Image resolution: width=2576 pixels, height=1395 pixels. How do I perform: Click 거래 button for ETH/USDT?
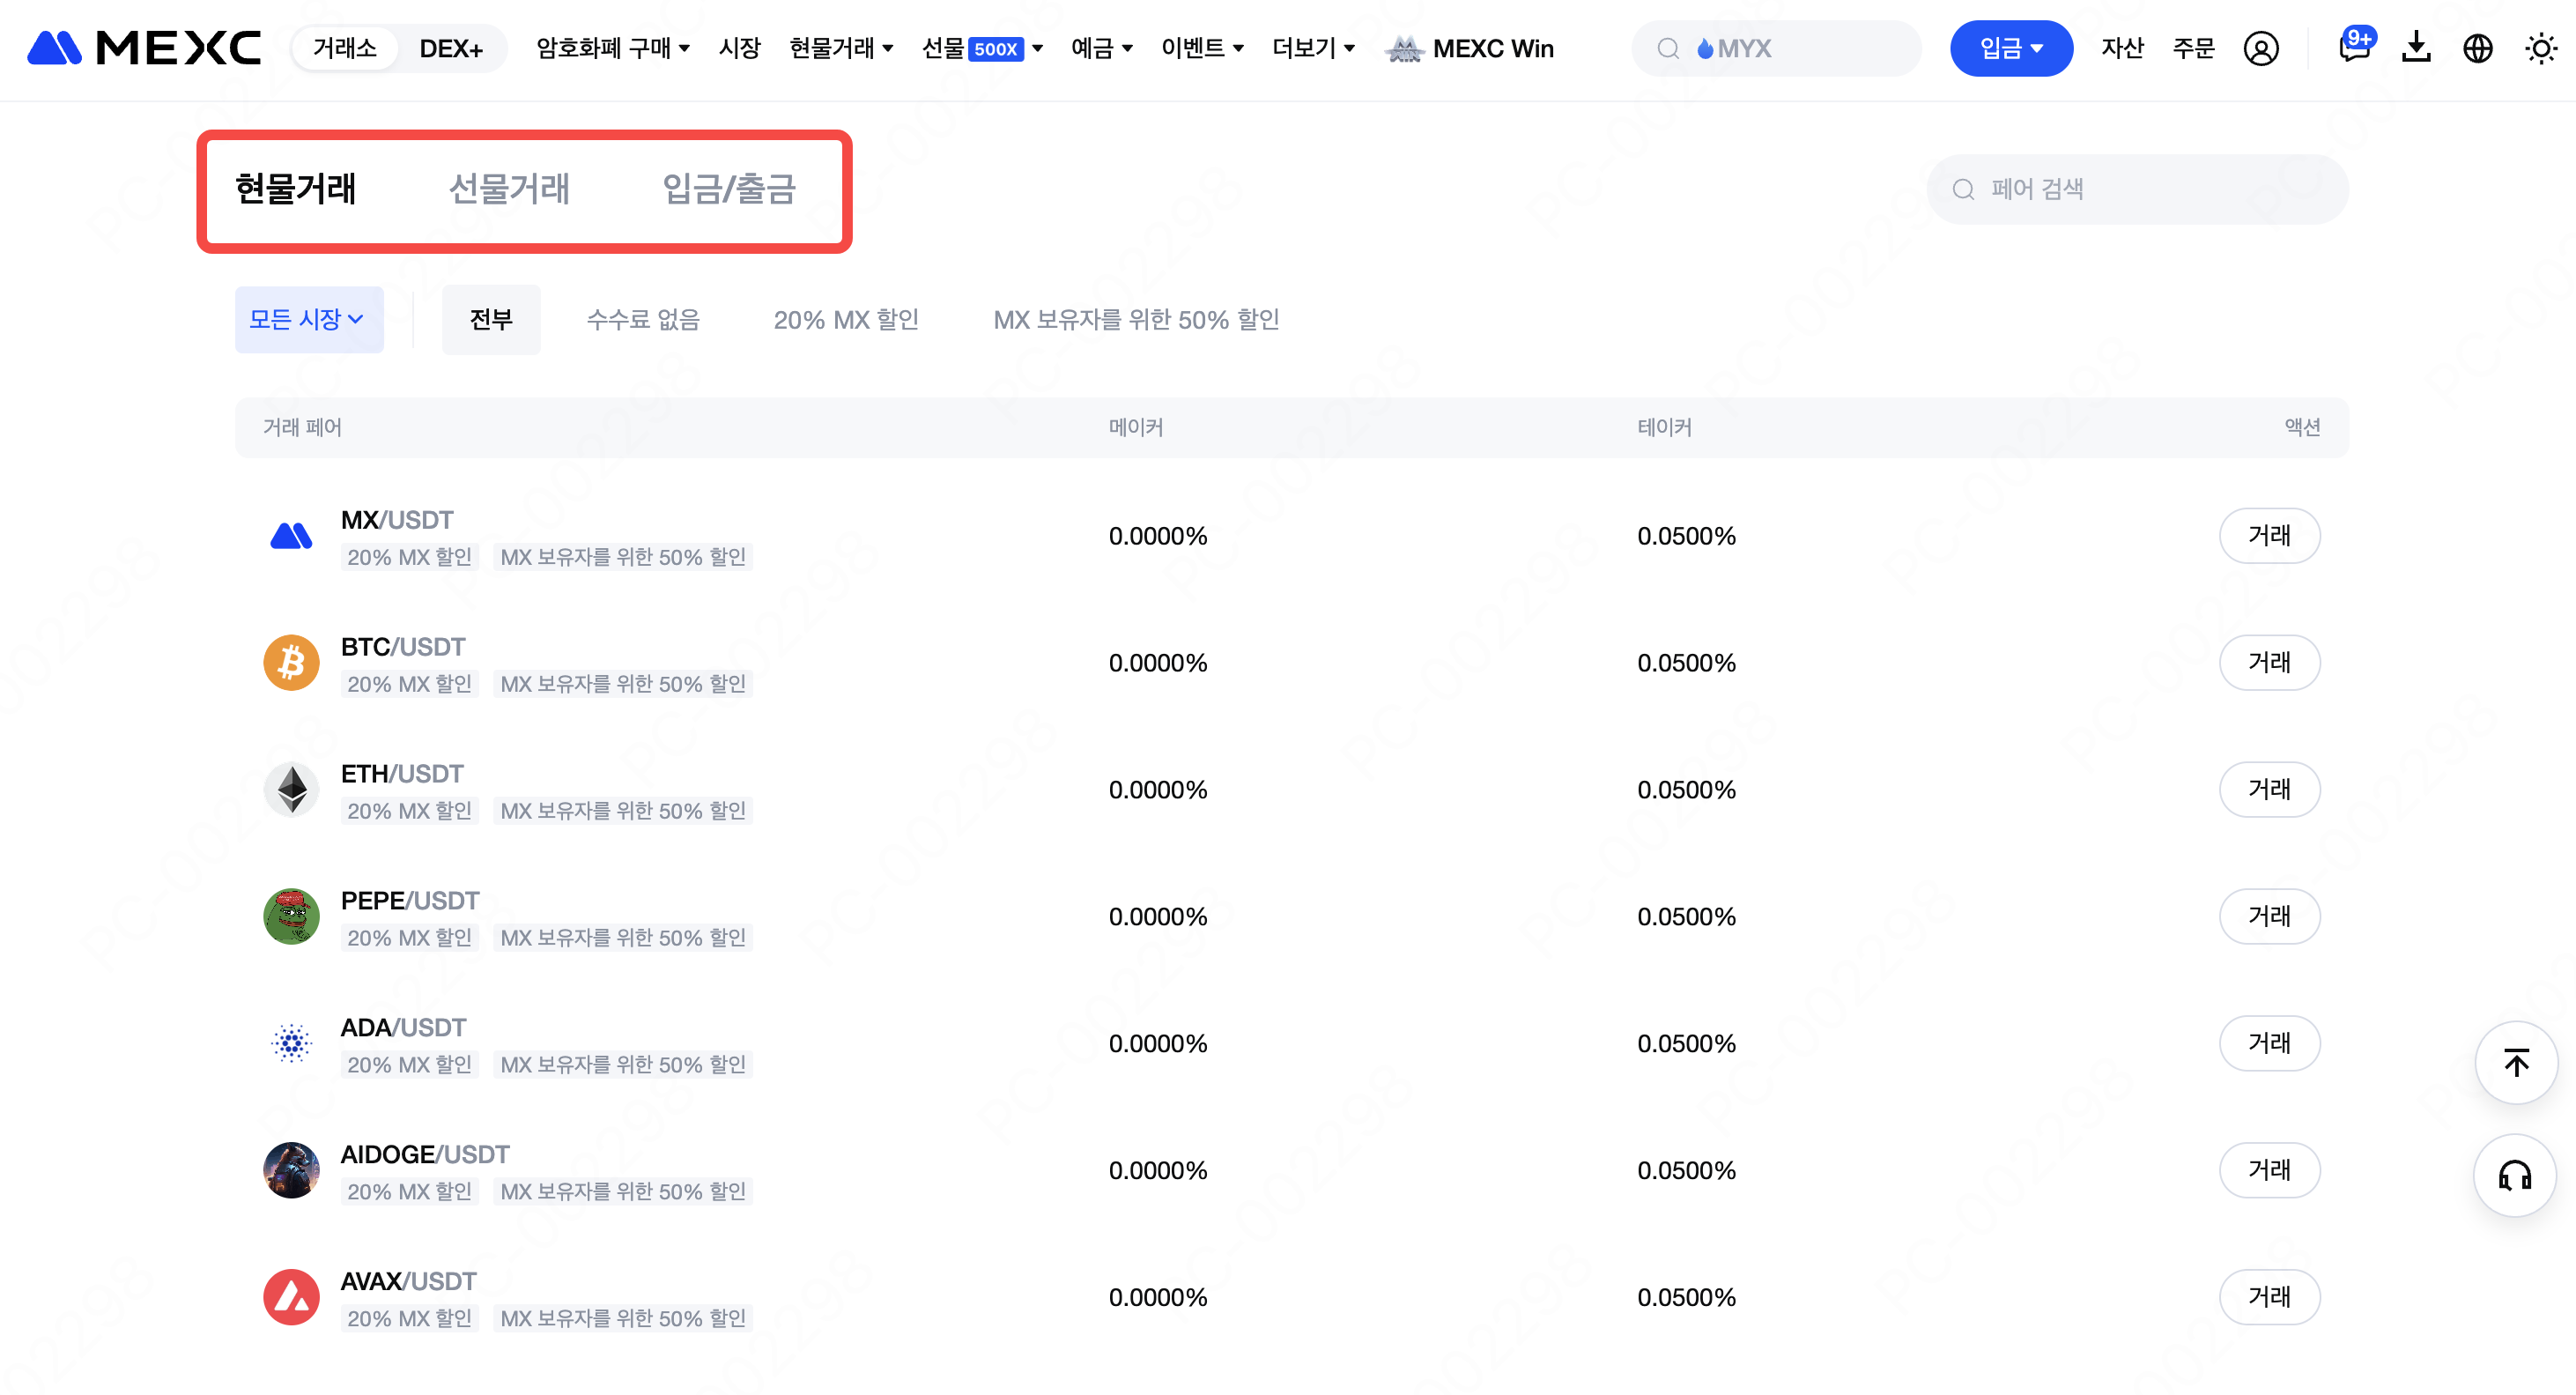pyautogui.click(x=2269, y=789)
